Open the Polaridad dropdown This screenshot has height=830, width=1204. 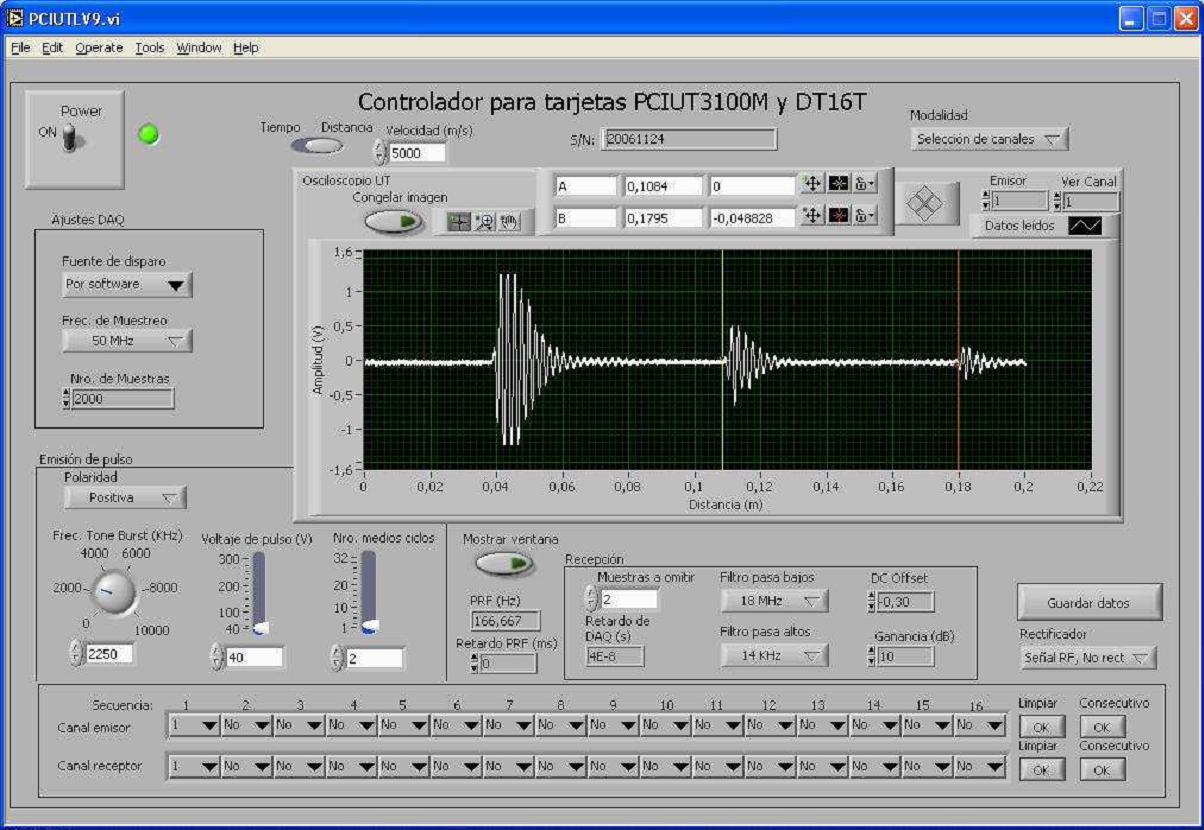(x=125, y=497)
